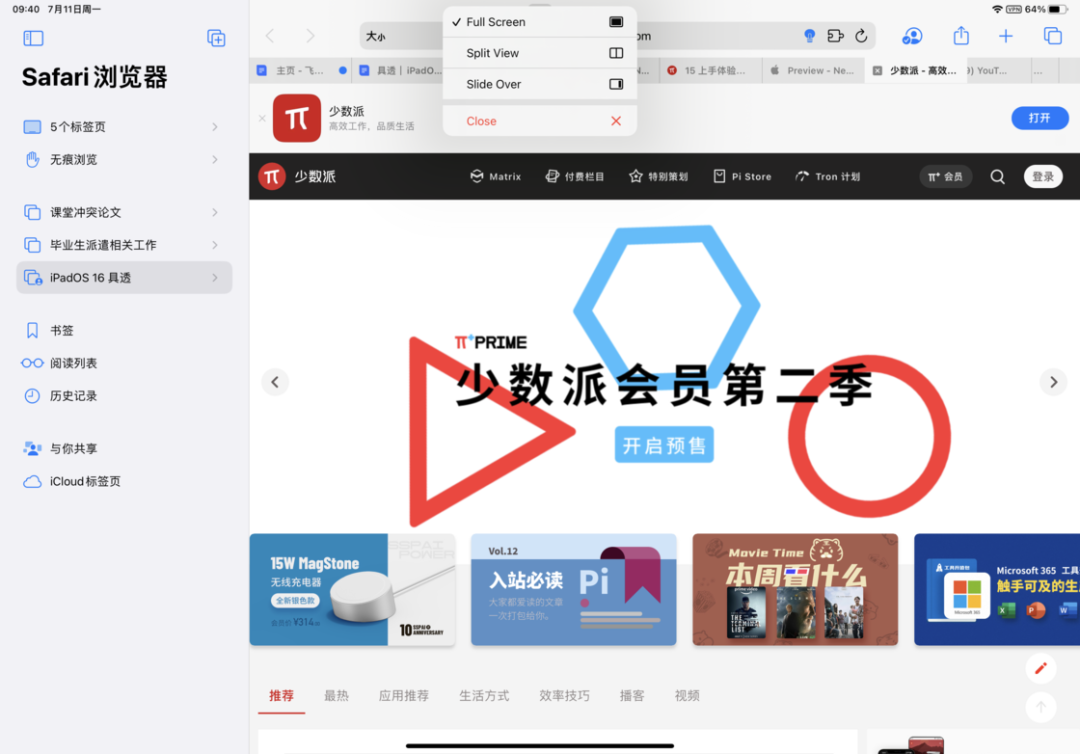Open 付费栏目 navigation link
Viewport: 1080px width, 754px height.
tap(575, 177)
